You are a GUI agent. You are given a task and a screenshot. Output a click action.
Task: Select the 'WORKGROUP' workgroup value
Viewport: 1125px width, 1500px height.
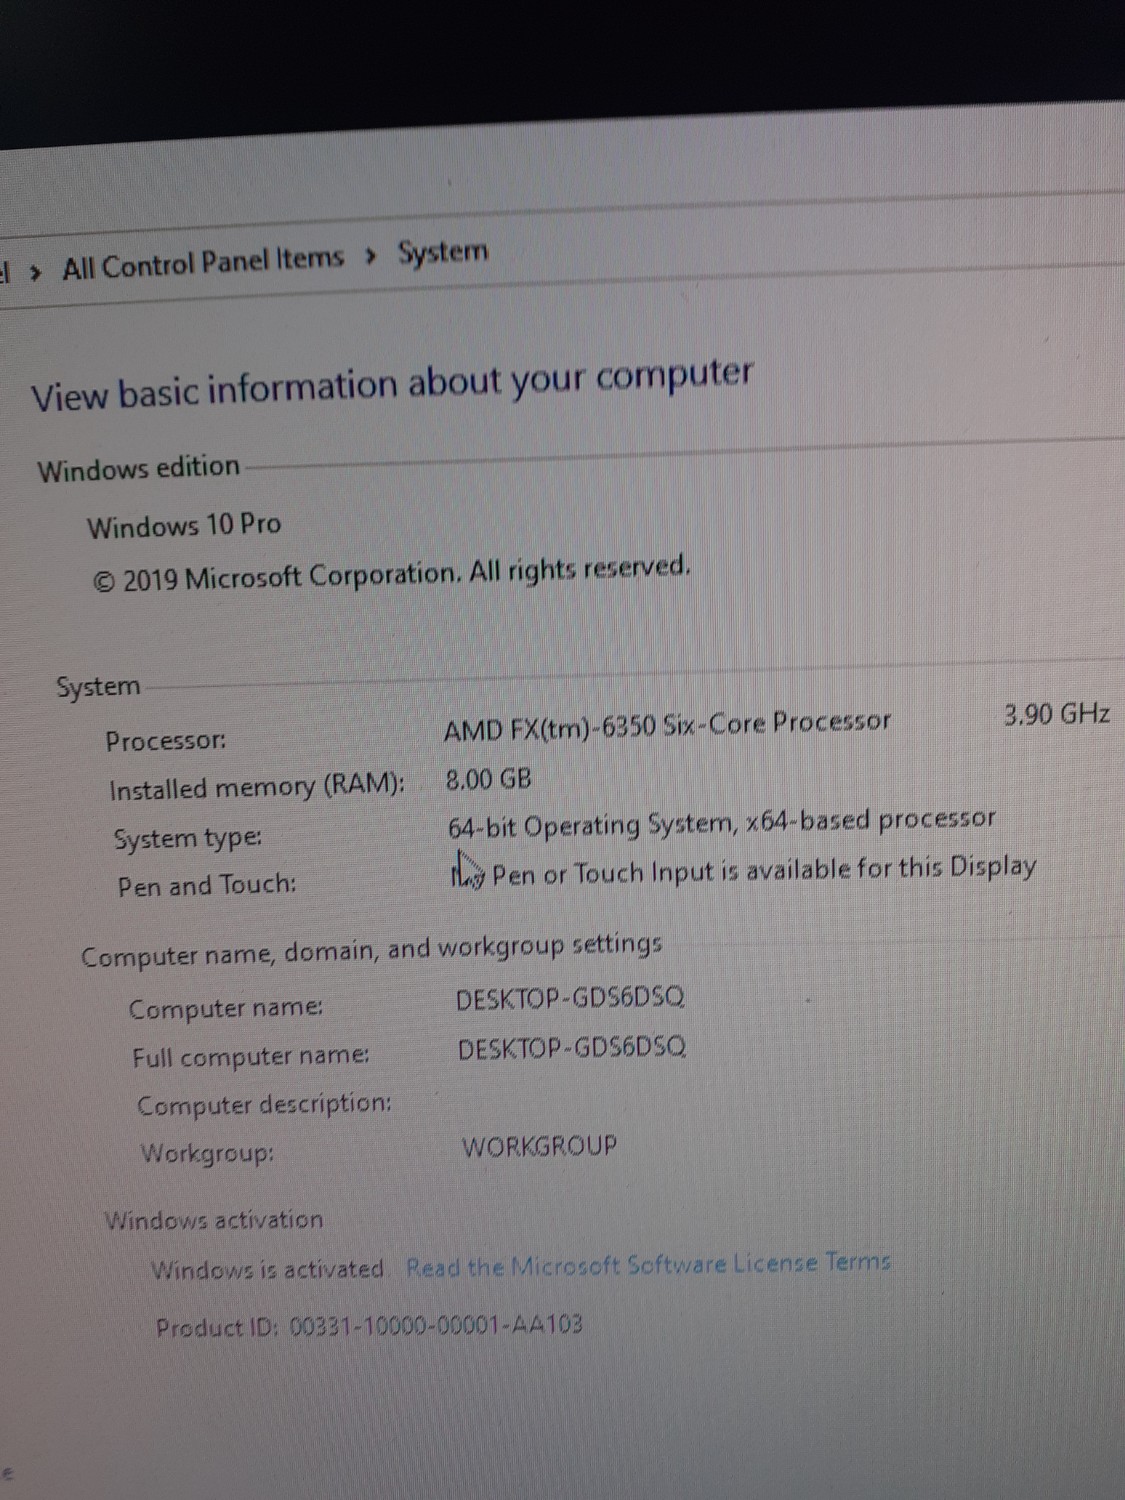click(x=540, y=1146)
